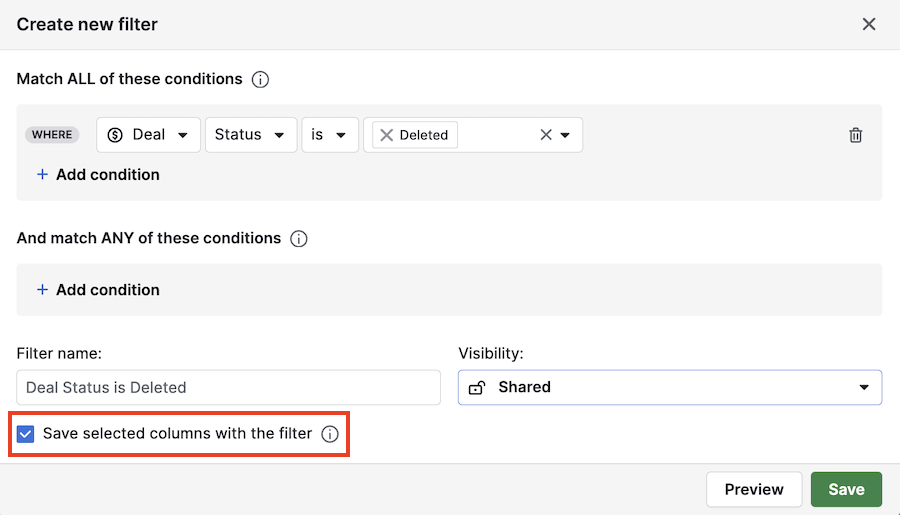Open the Visibility Shared dropdown
900x515 pixels.
669,387
